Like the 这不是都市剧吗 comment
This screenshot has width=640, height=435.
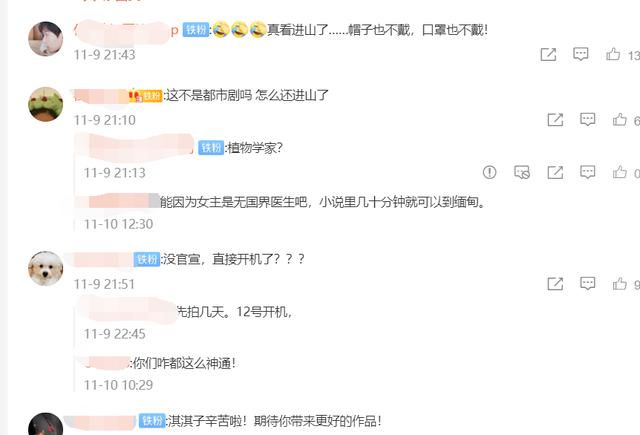[x=620, y=120]
